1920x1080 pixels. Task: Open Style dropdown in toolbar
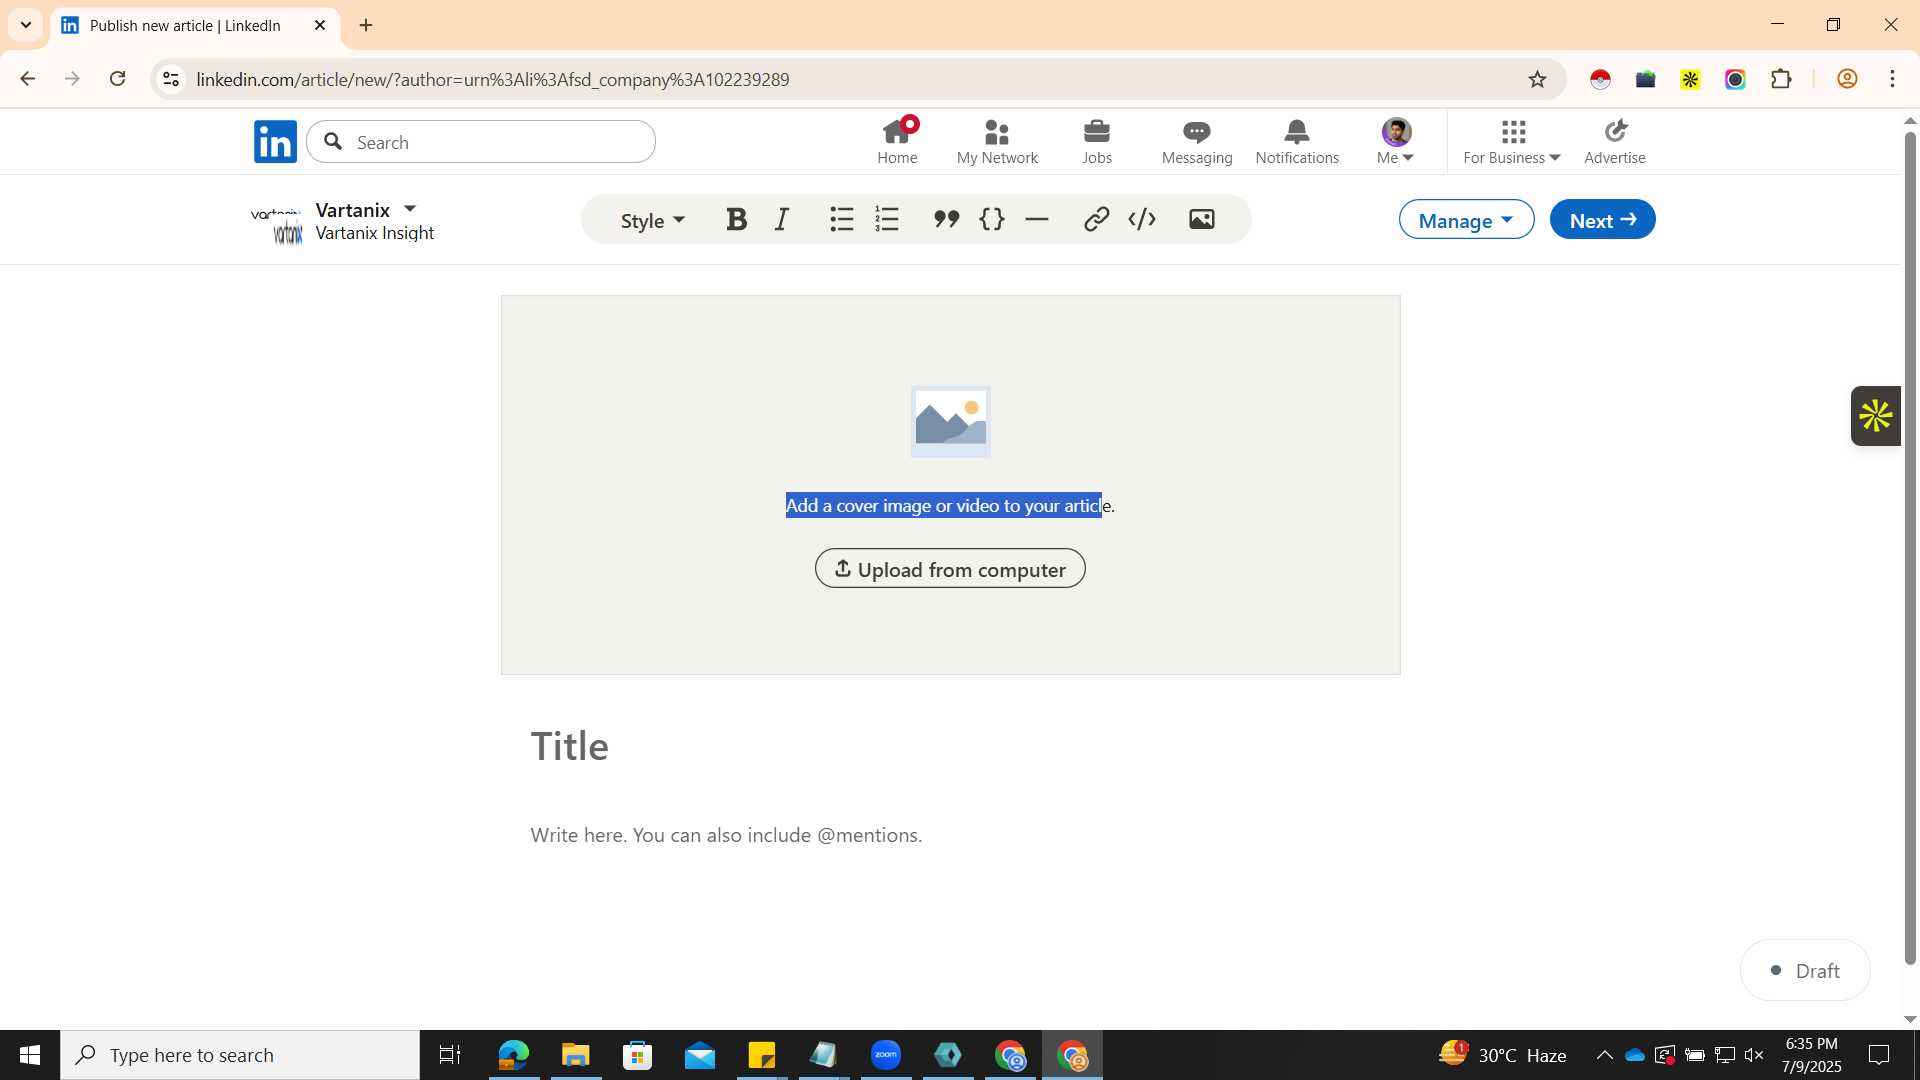[653, 221]
